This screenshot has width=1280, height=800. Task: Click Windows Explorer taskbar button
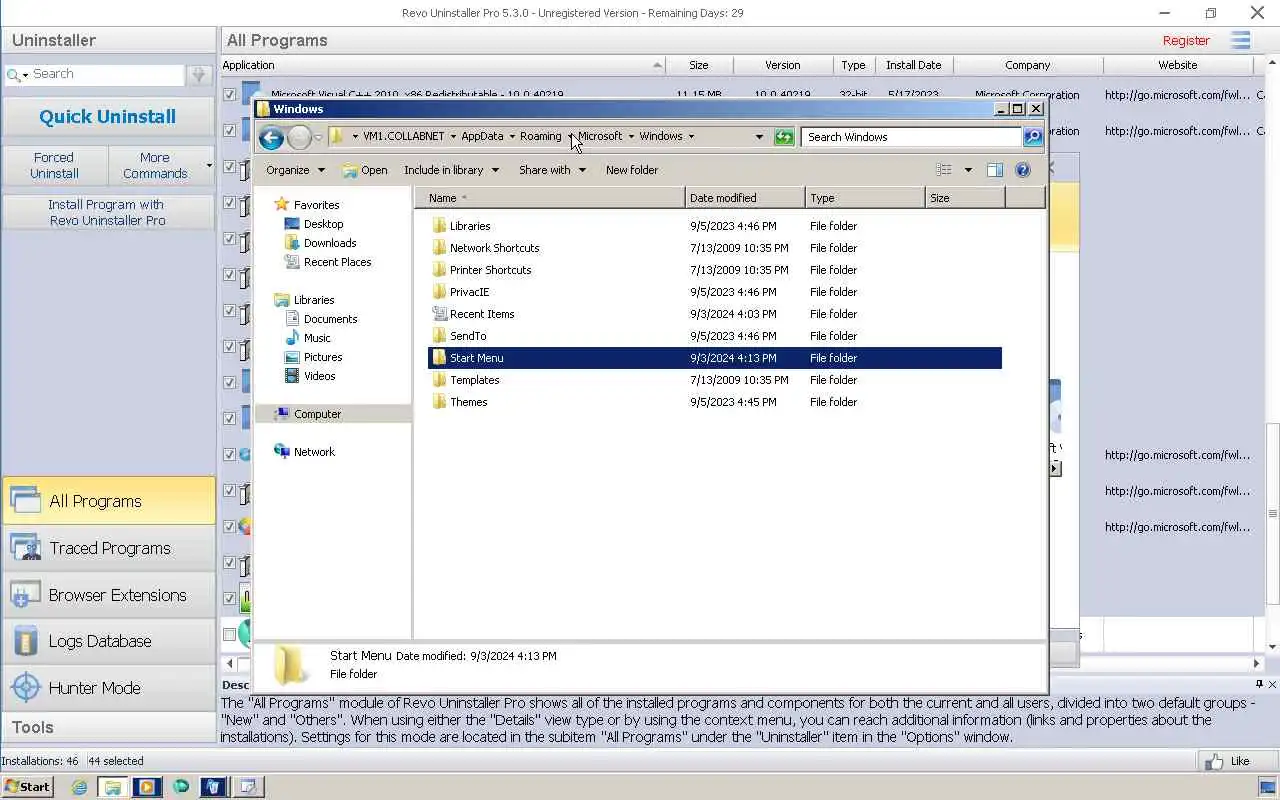pyautogui.click(x=113, y=787)
